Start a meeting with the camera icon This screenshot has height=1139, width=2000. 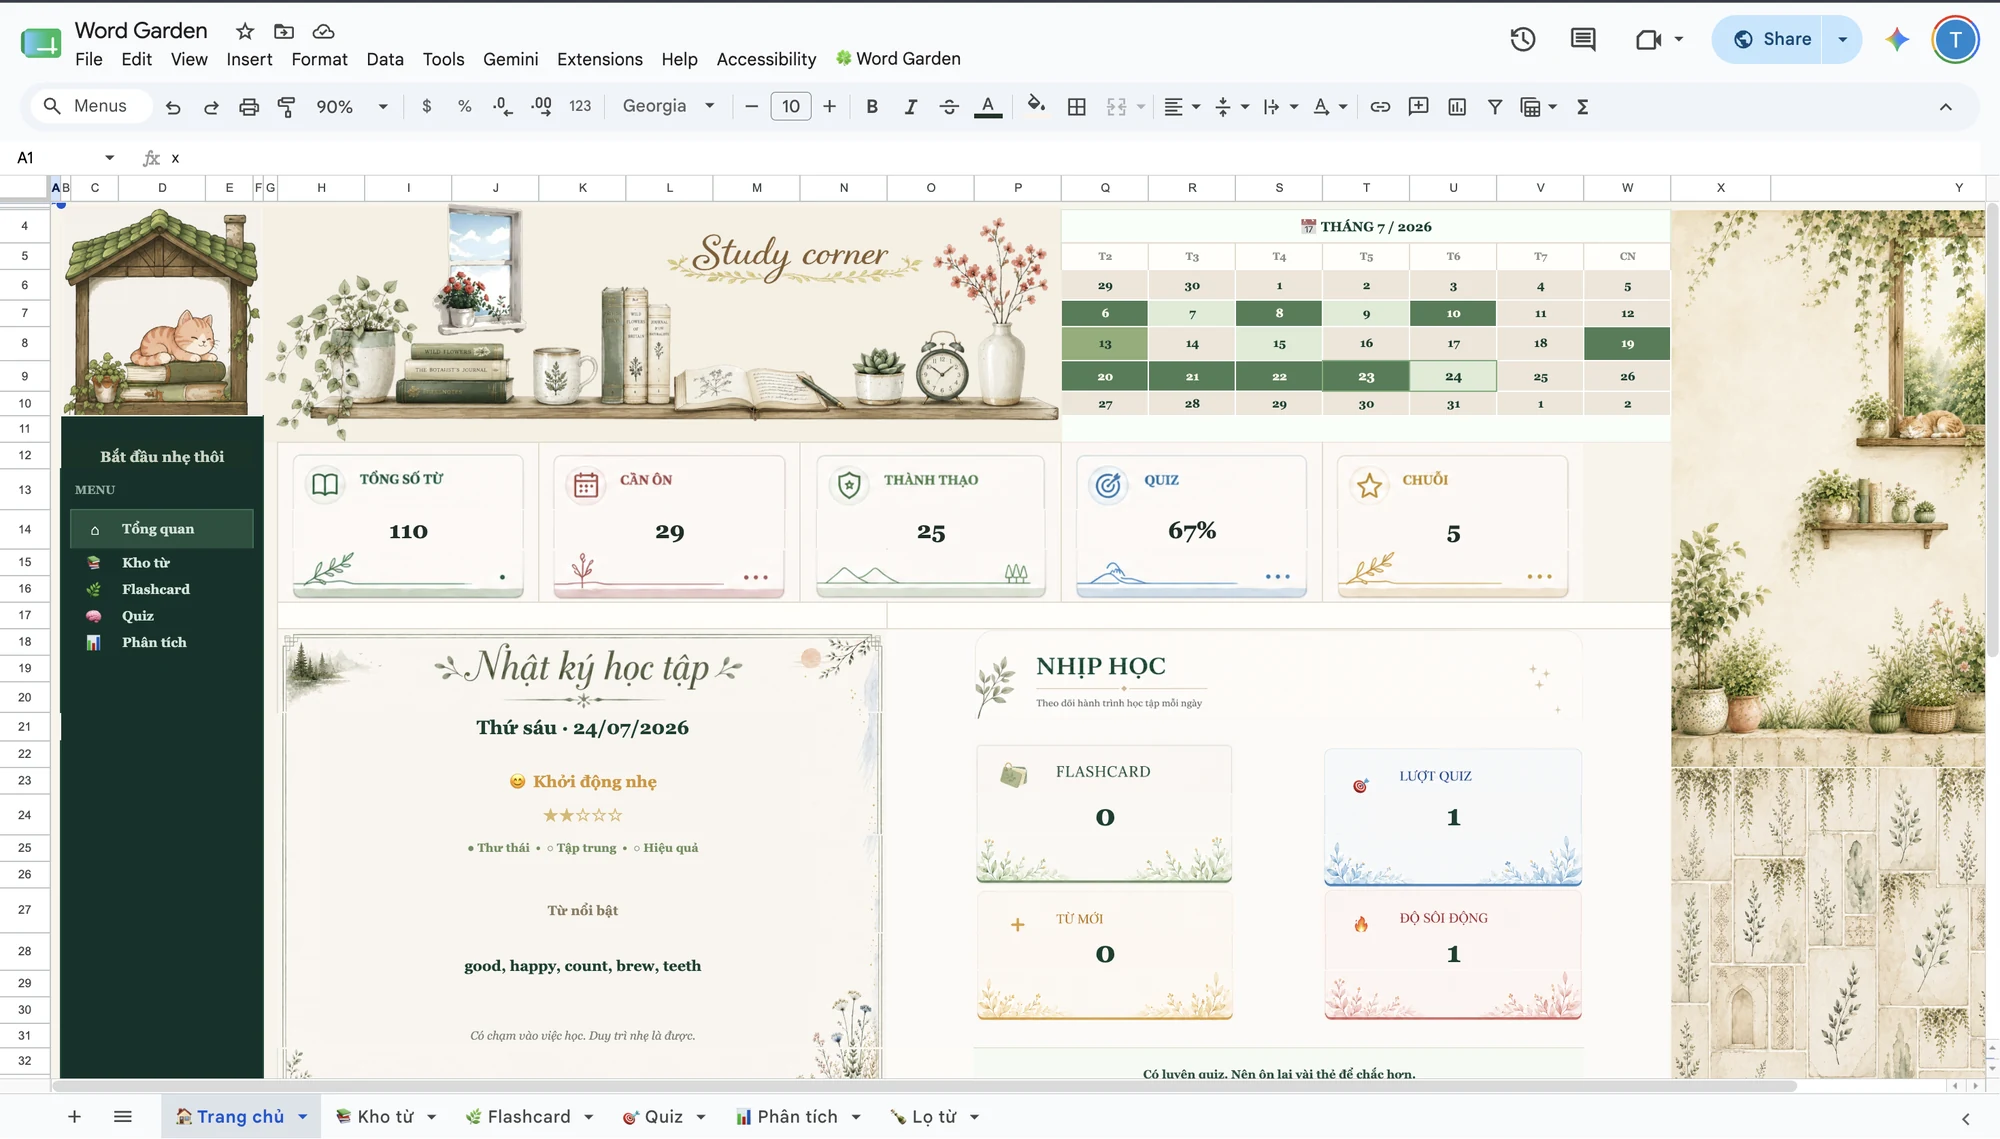coord(1648,39)
